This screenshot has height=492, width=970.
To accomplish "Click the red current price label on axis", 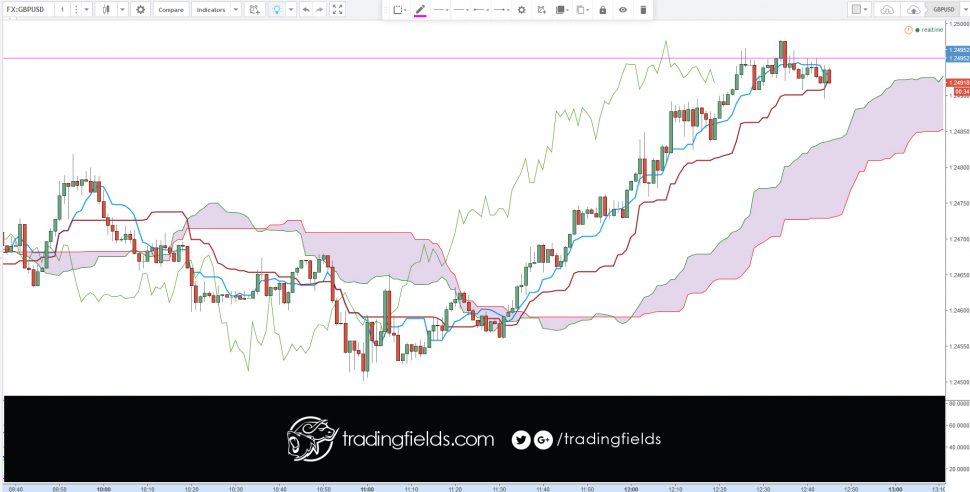I will click(956, 82).
